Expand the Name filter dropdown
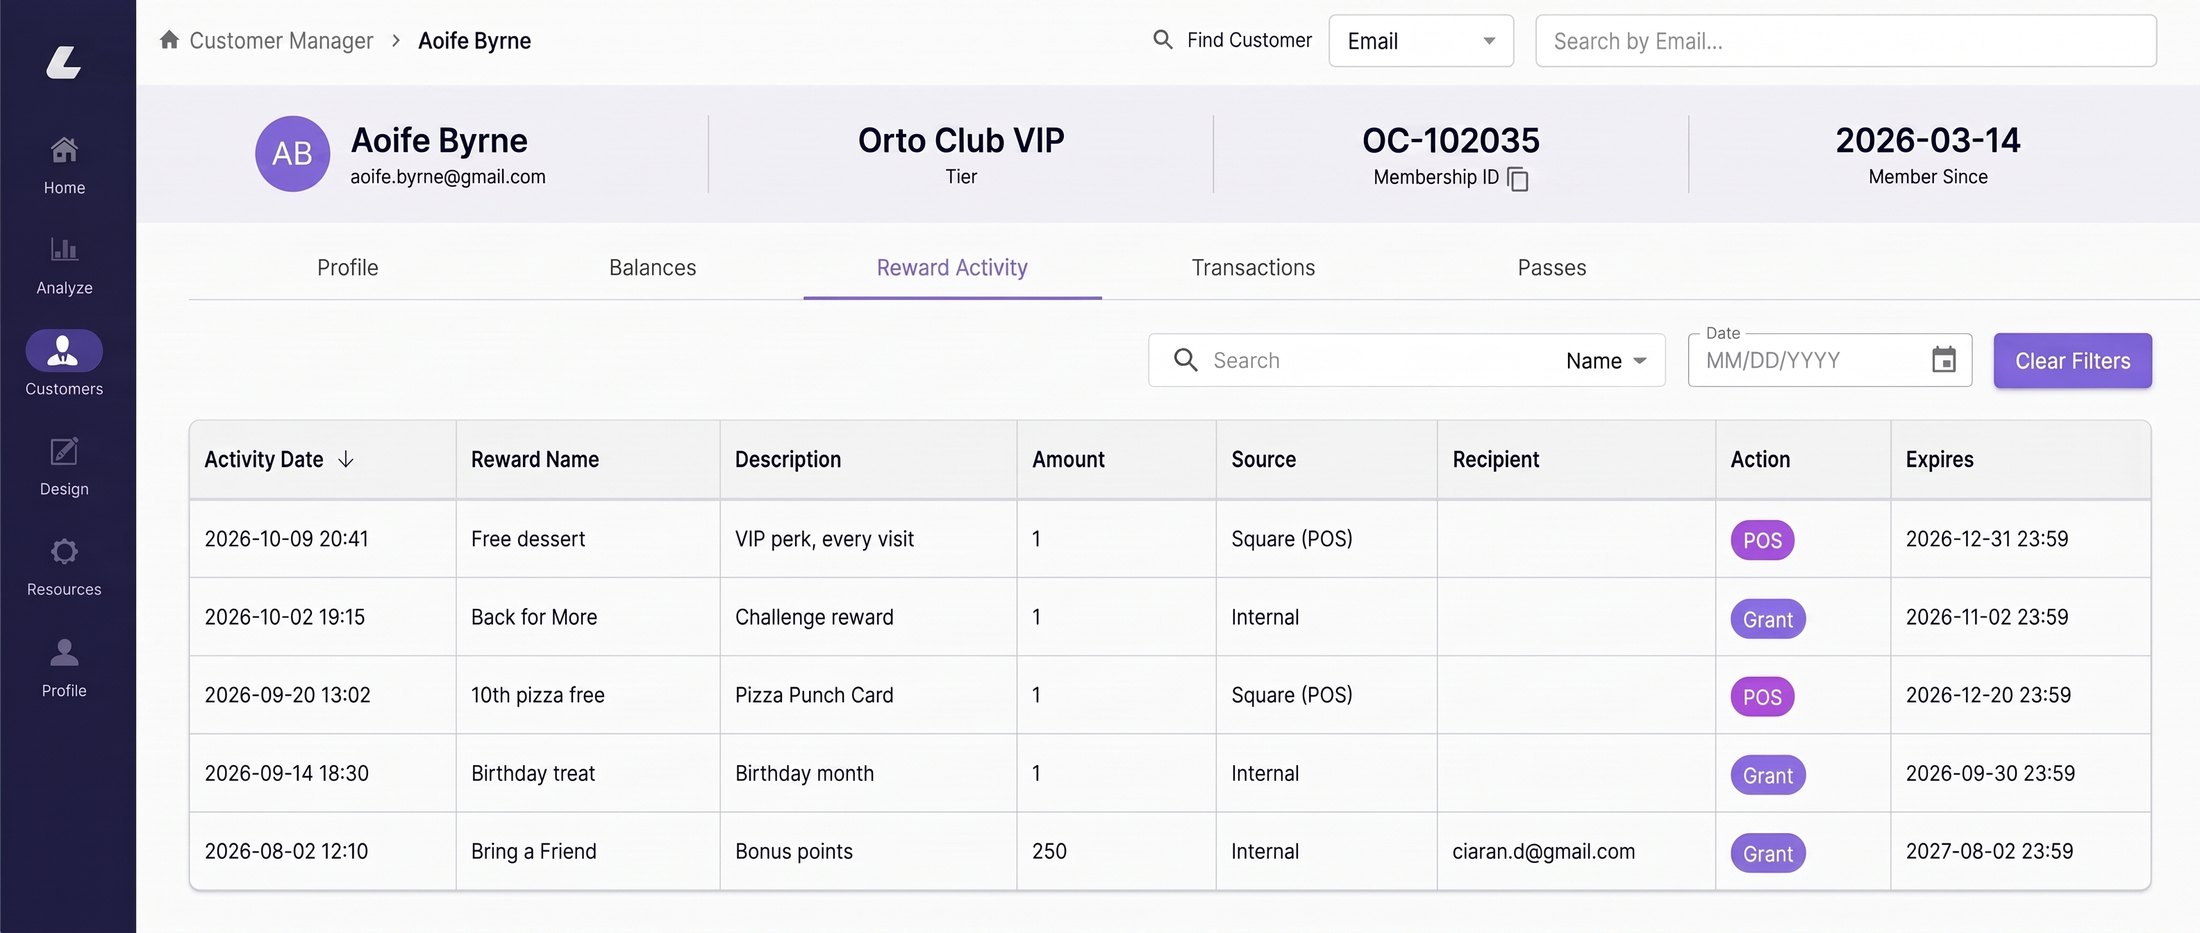This screenshot has height=933, width=2200. (x=1606, y=361)
